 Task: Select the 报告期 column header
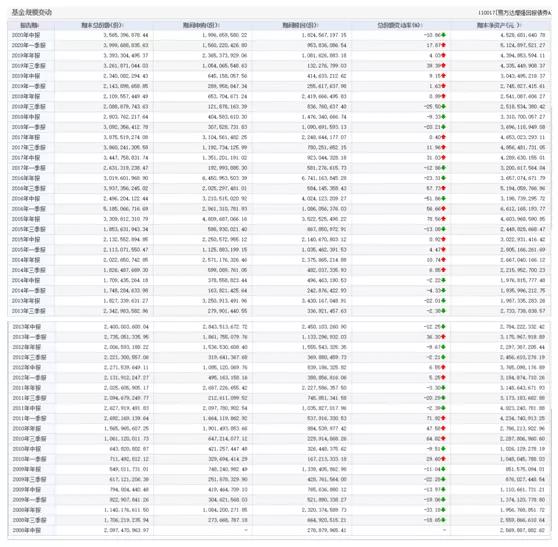click(x=29, y=25)
